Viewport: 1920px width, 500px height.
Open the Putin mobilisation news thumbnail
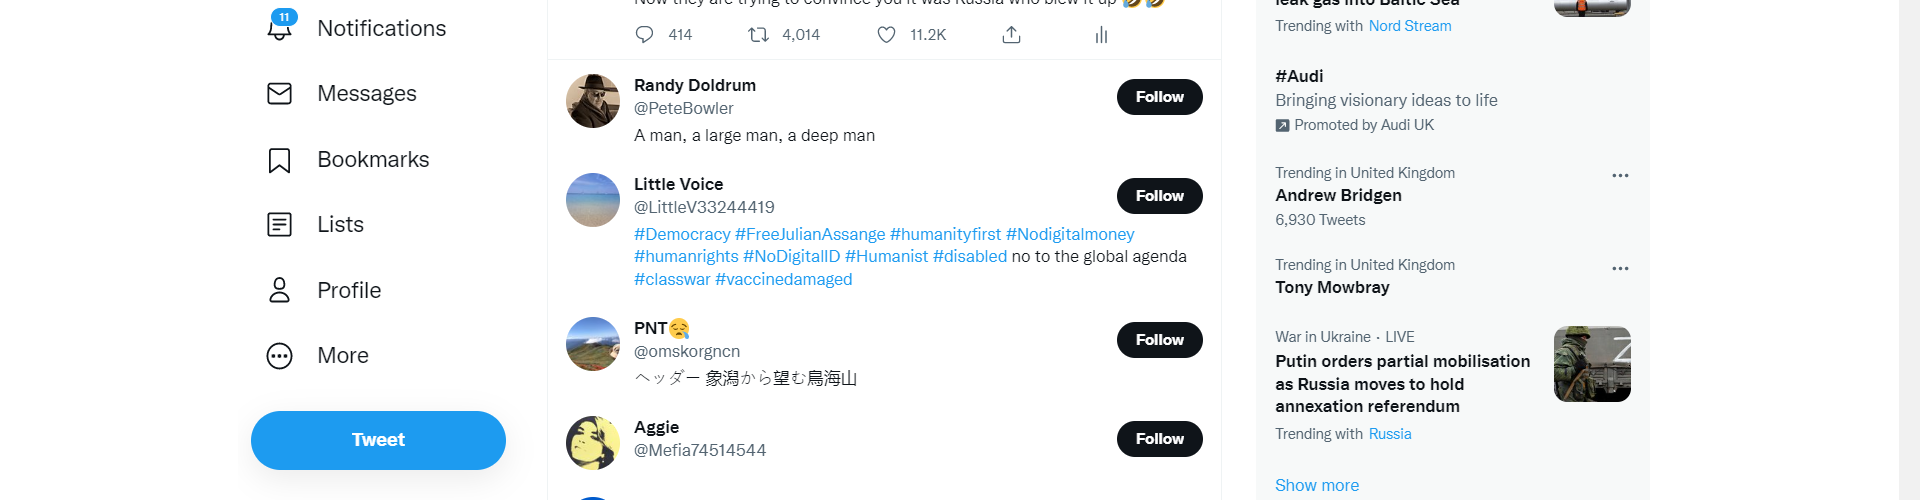[1592, 364]
